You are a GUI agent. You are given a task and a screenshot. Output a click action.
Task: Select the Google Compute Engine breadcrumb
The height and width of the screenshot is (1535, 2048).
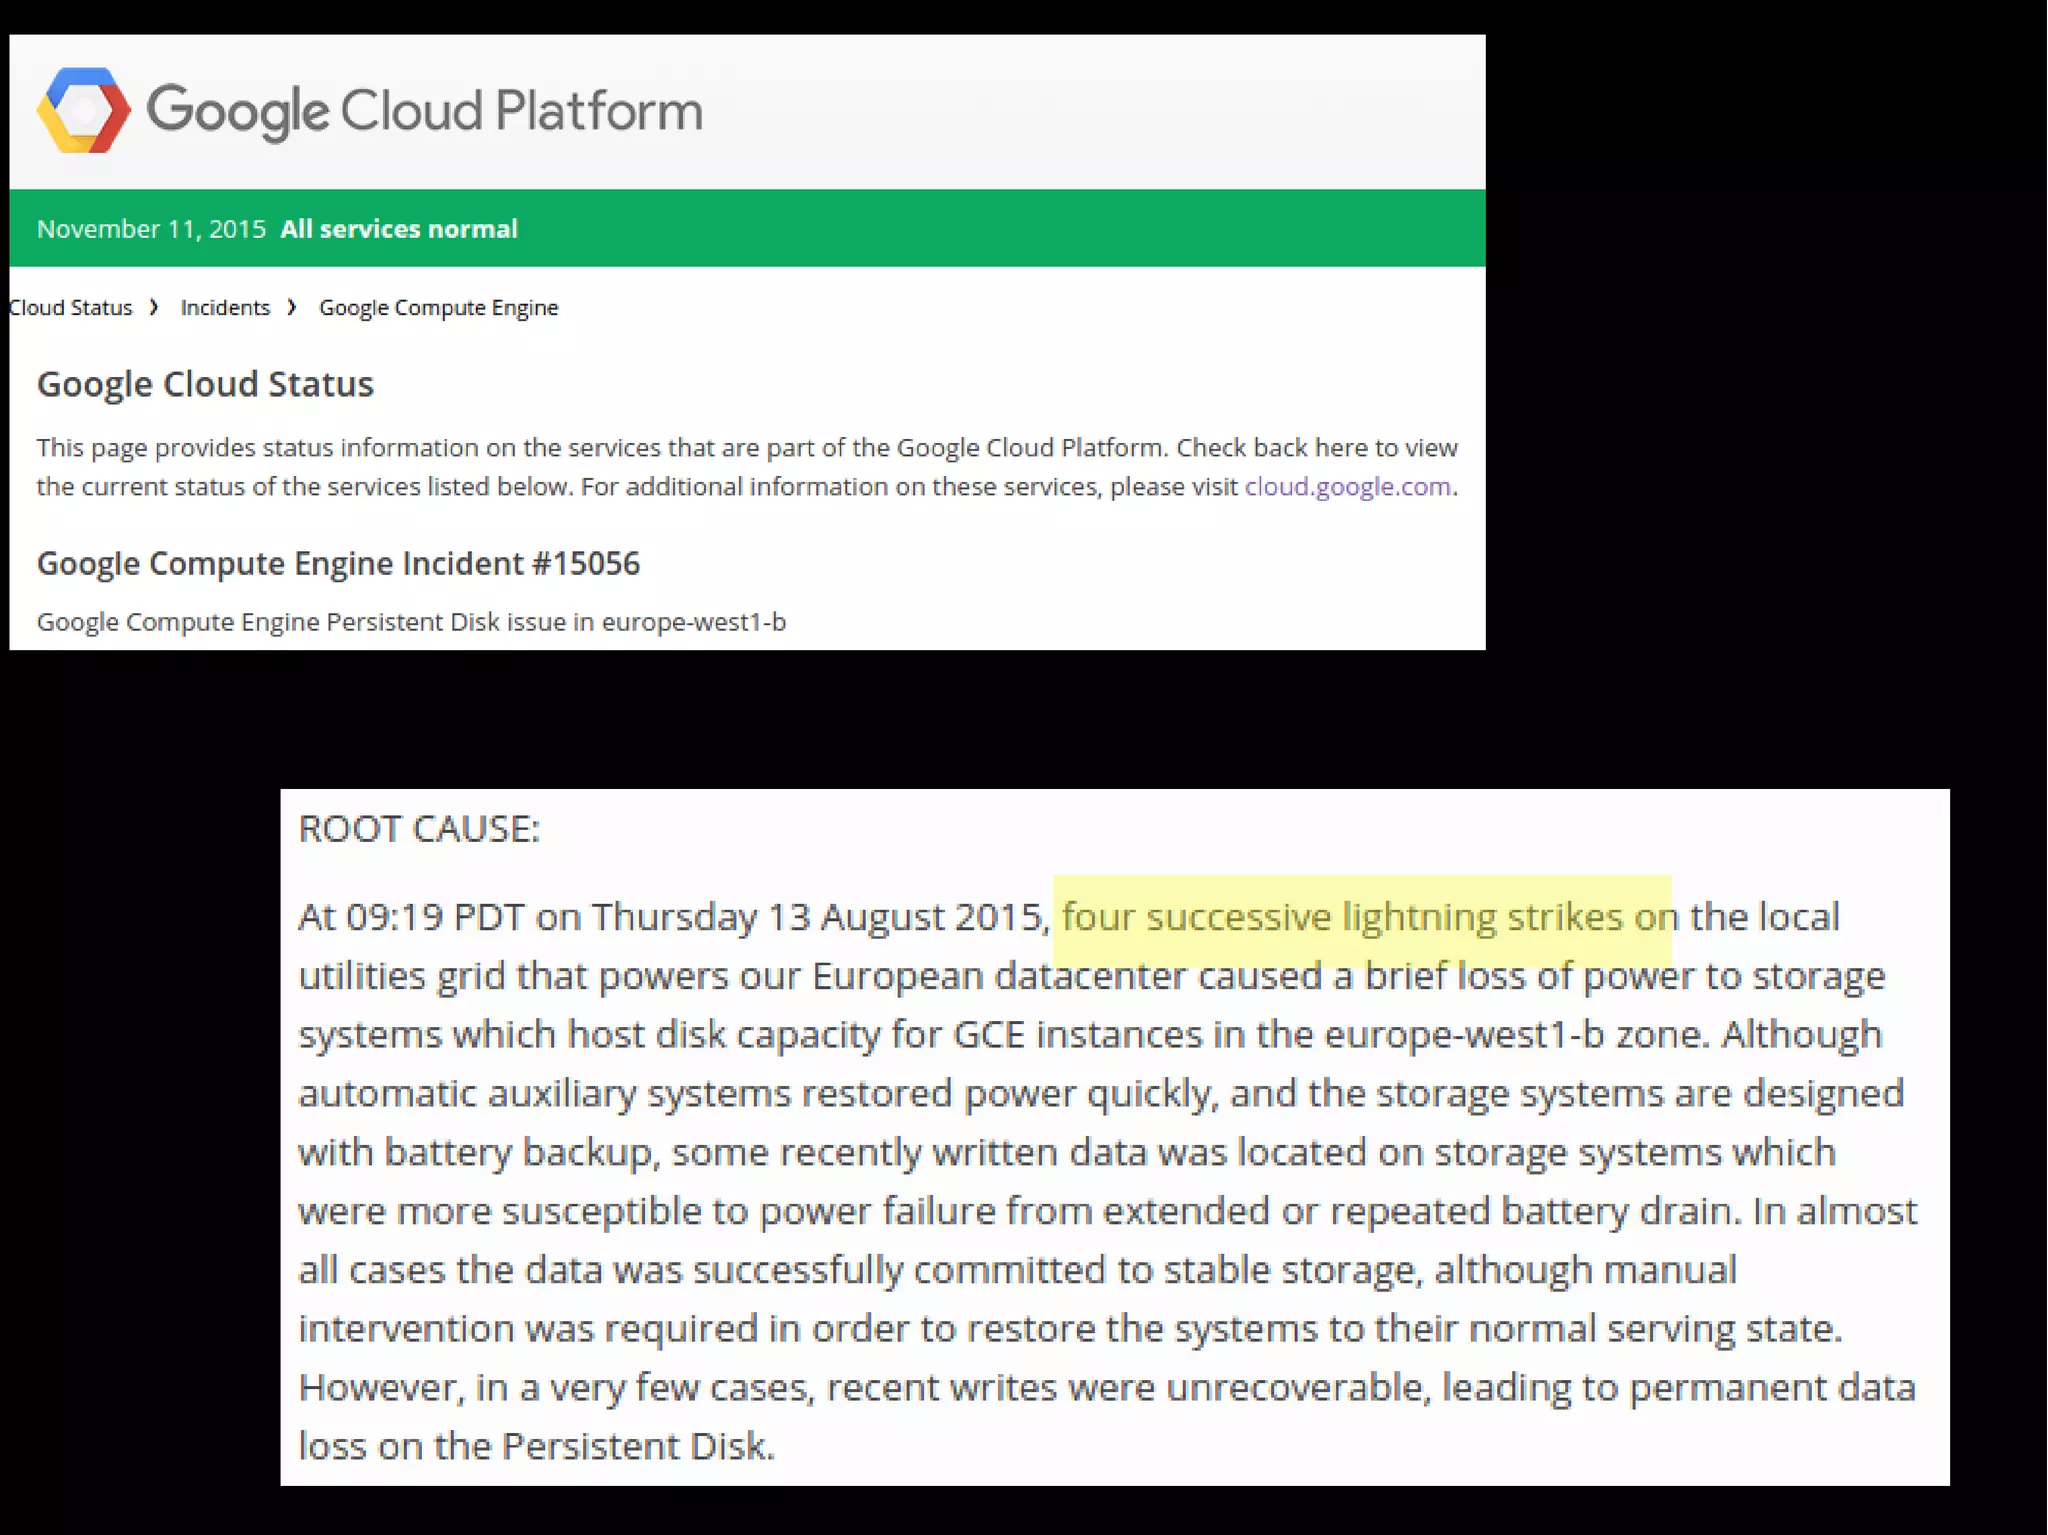pos(438,307)
